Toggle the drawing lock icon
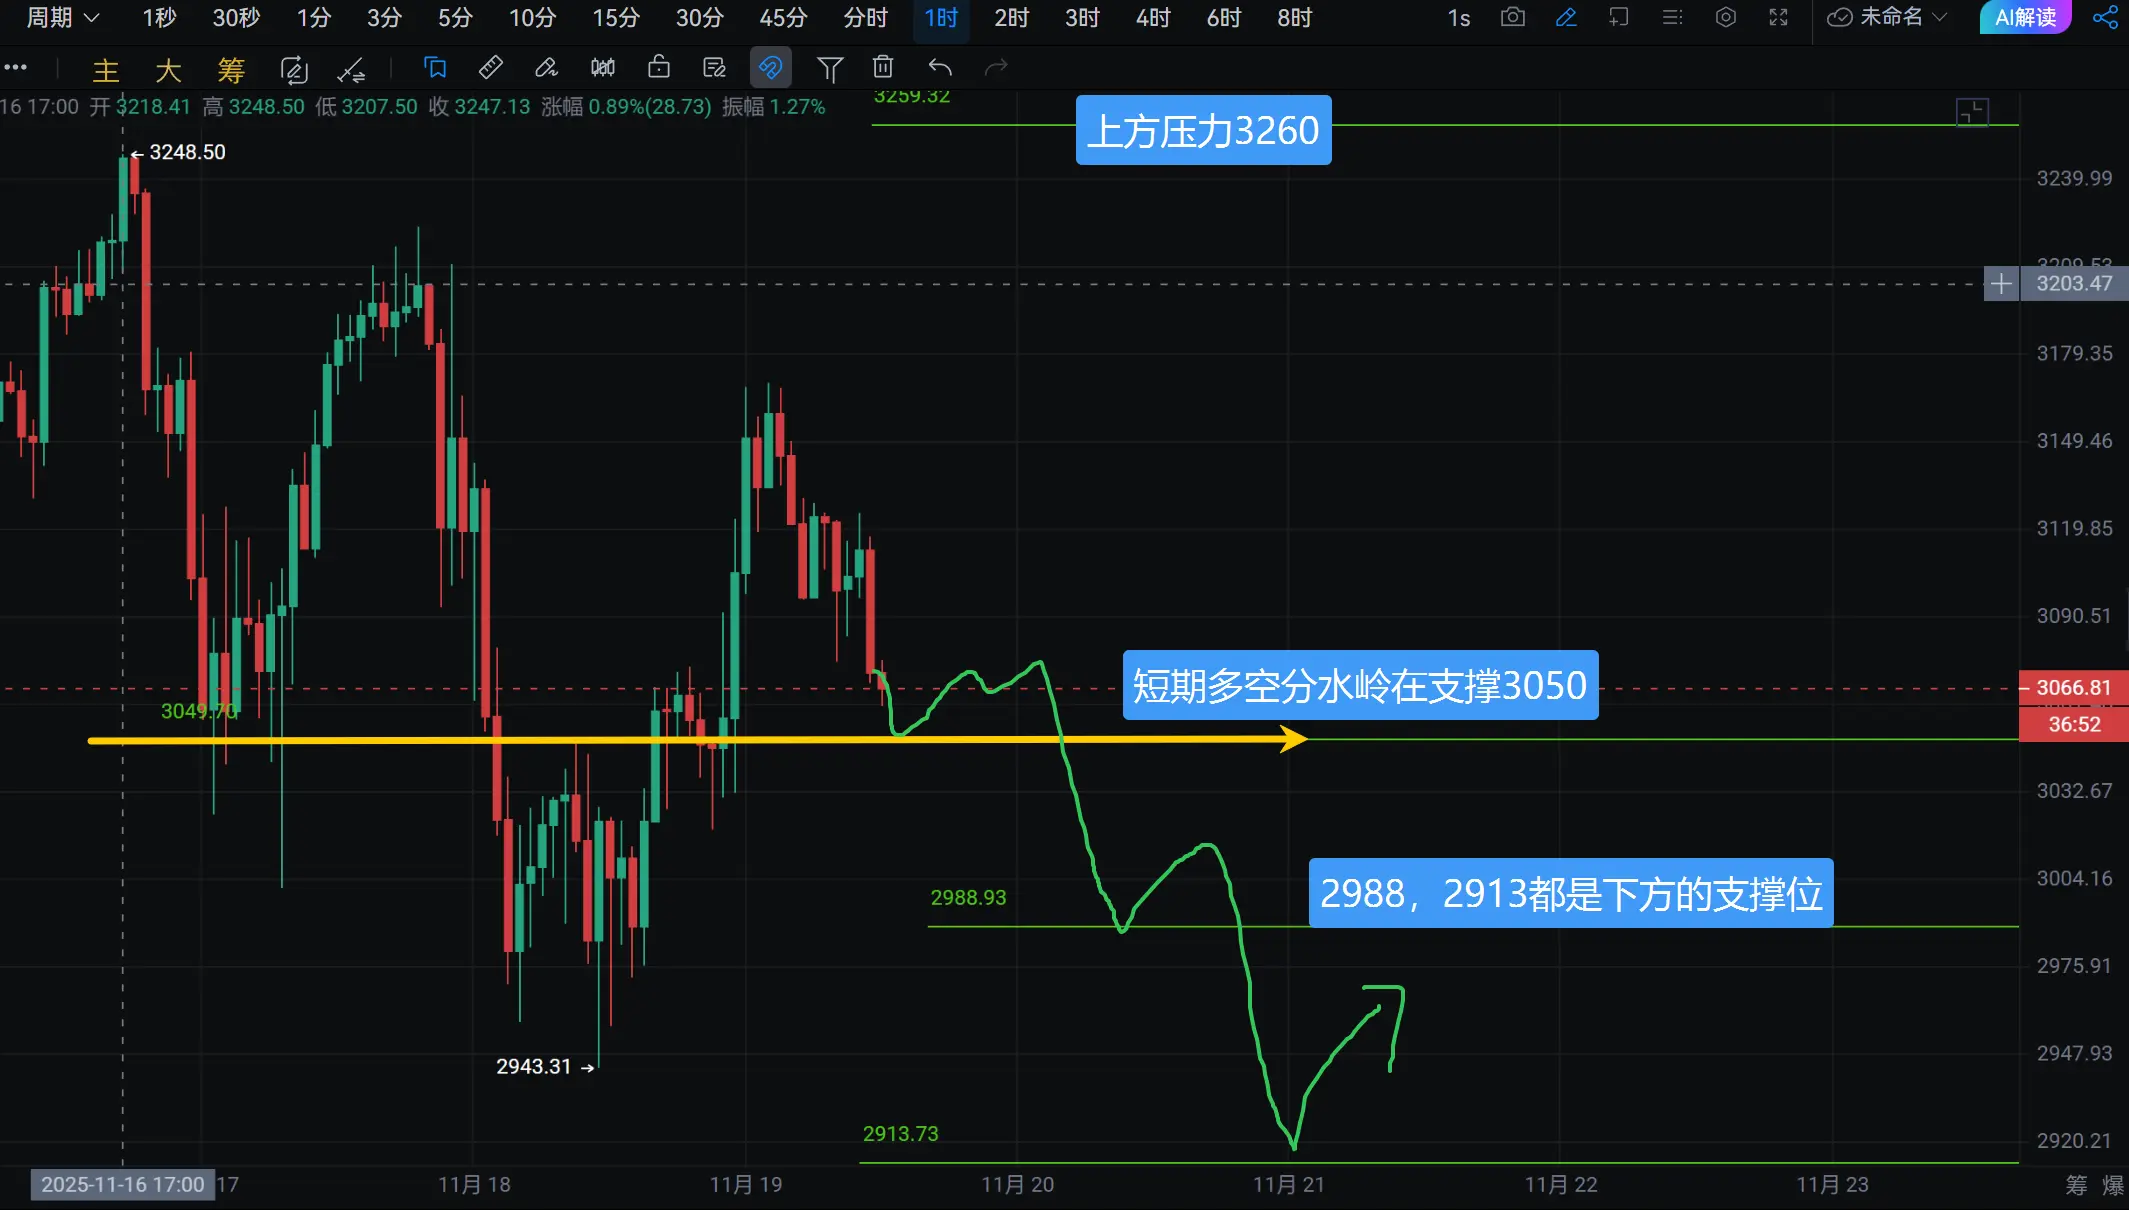Viewport: 2129px width, 1210px height. [658, 67]
